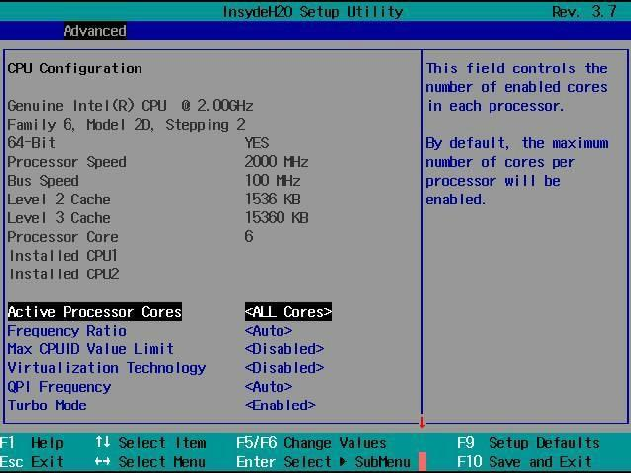This screenshot has height=473, width=631.
Task: Toggle Virtualization Technology <Disabled> value
Action: pyautogui.click(x=284, y=368)
